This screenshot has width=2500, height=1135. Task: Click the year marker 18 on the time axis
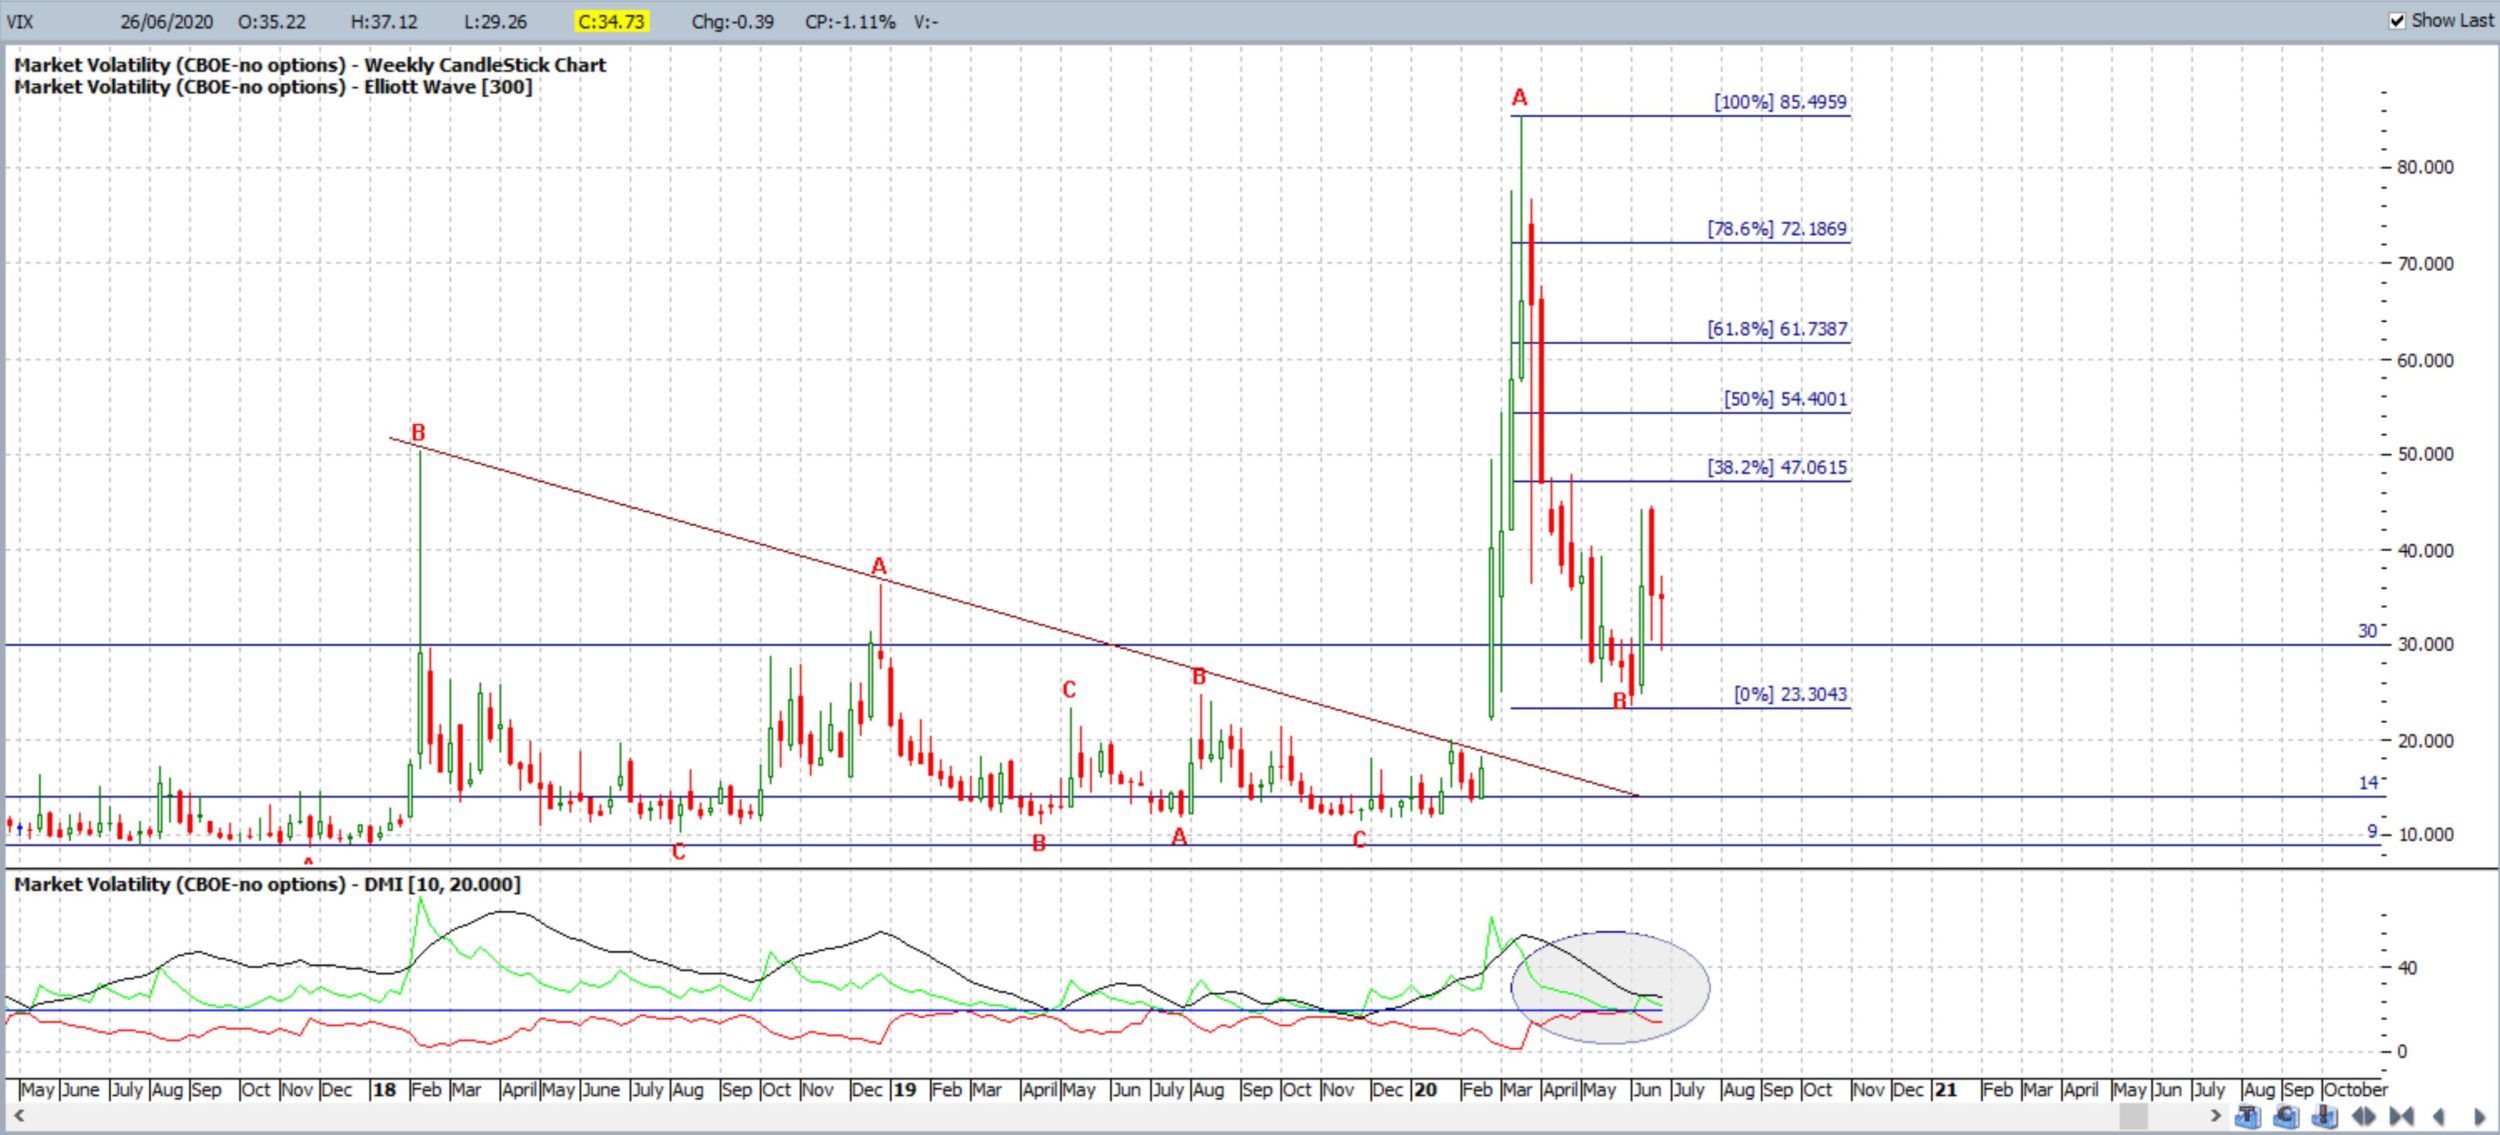384,1089
